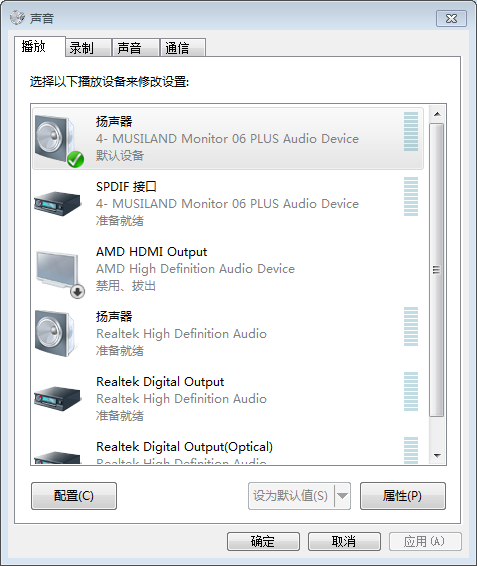
Task: Click the 应用(A) apply button
Action: pyautogui.click(x=425, y=541)
